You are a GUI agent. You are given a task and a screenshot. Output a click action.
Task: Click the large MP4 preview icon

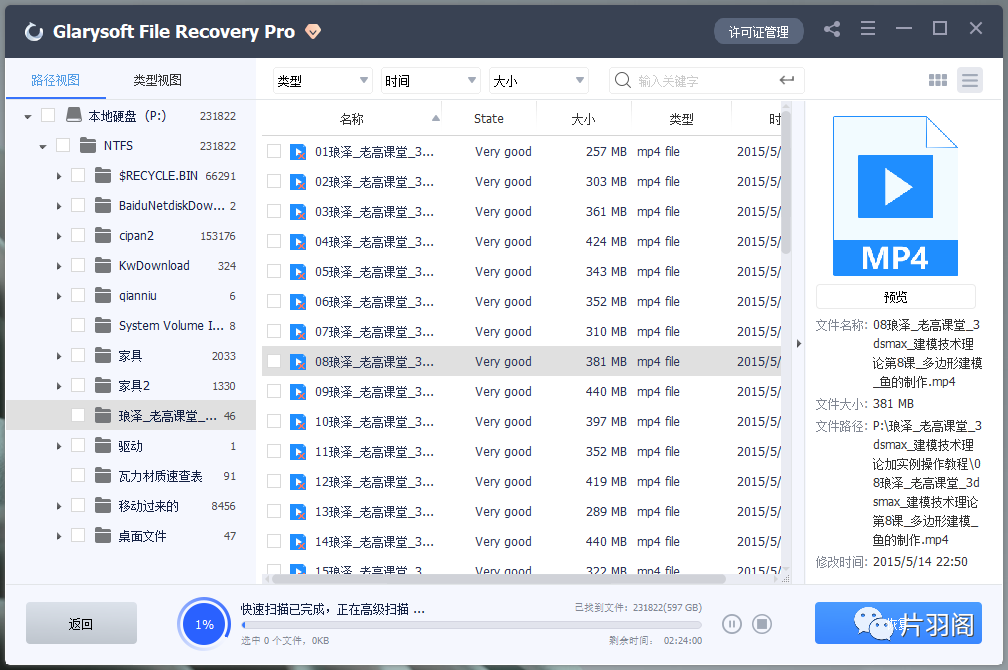coord(896,196)
